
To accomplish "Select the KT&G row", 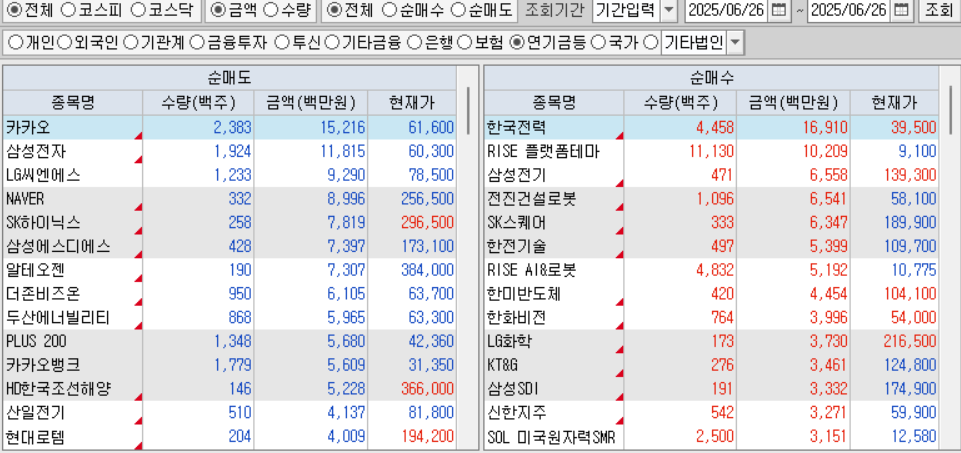I will click(712, 365).
